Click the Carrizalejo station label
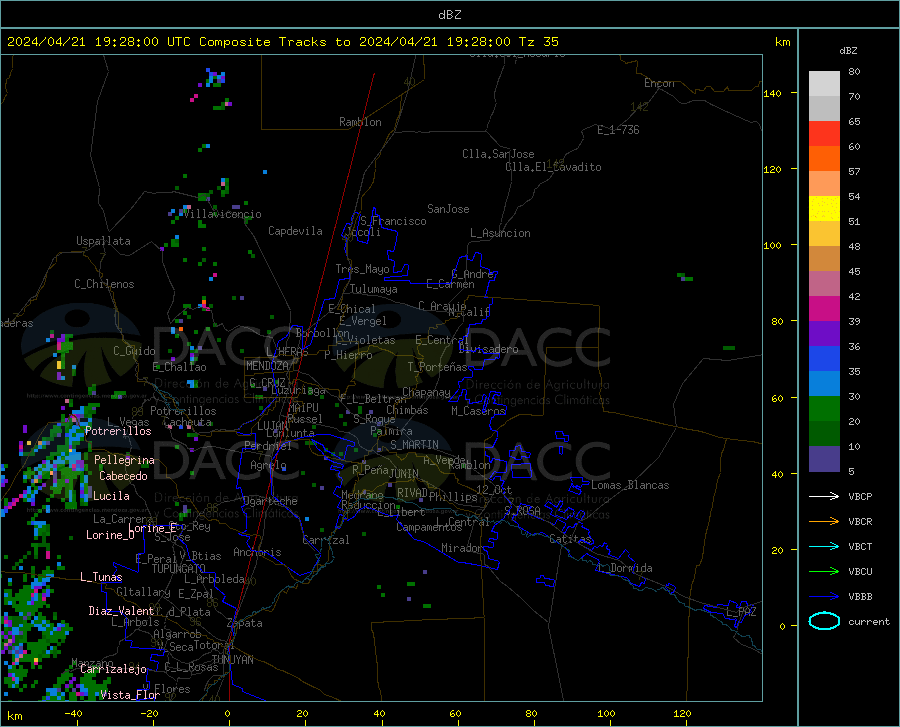900x727 pixels. click(113, 669)
